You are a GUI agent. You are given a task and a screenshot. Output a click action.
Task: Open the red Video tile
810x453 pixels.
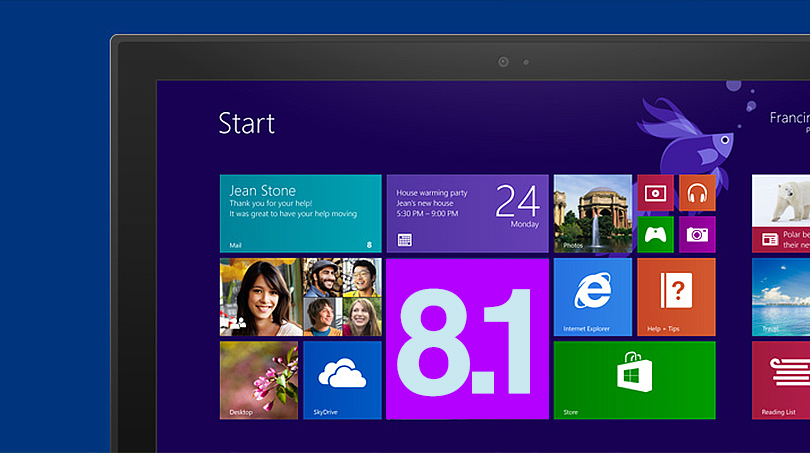[x=655, y=192]
